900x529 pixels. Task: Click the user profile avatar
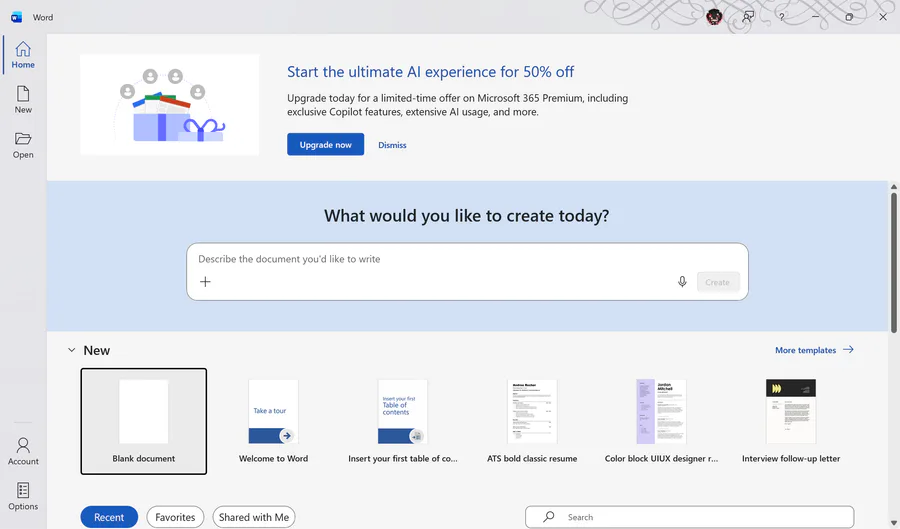click(x=714, y=17)
